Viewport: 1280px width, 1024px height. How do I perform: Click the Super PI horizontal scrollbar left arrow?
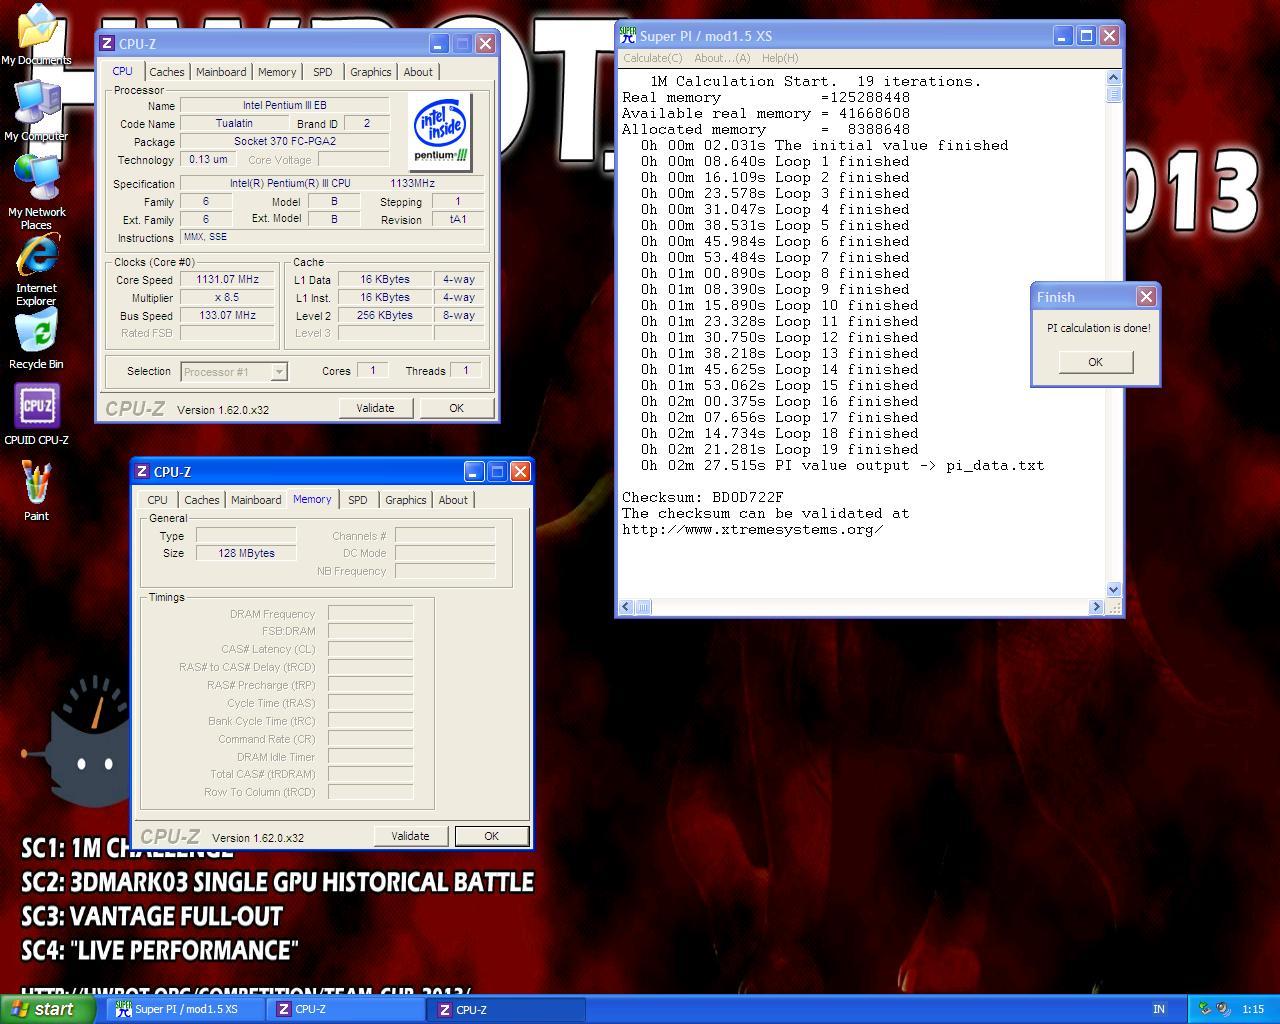(626, 607)
